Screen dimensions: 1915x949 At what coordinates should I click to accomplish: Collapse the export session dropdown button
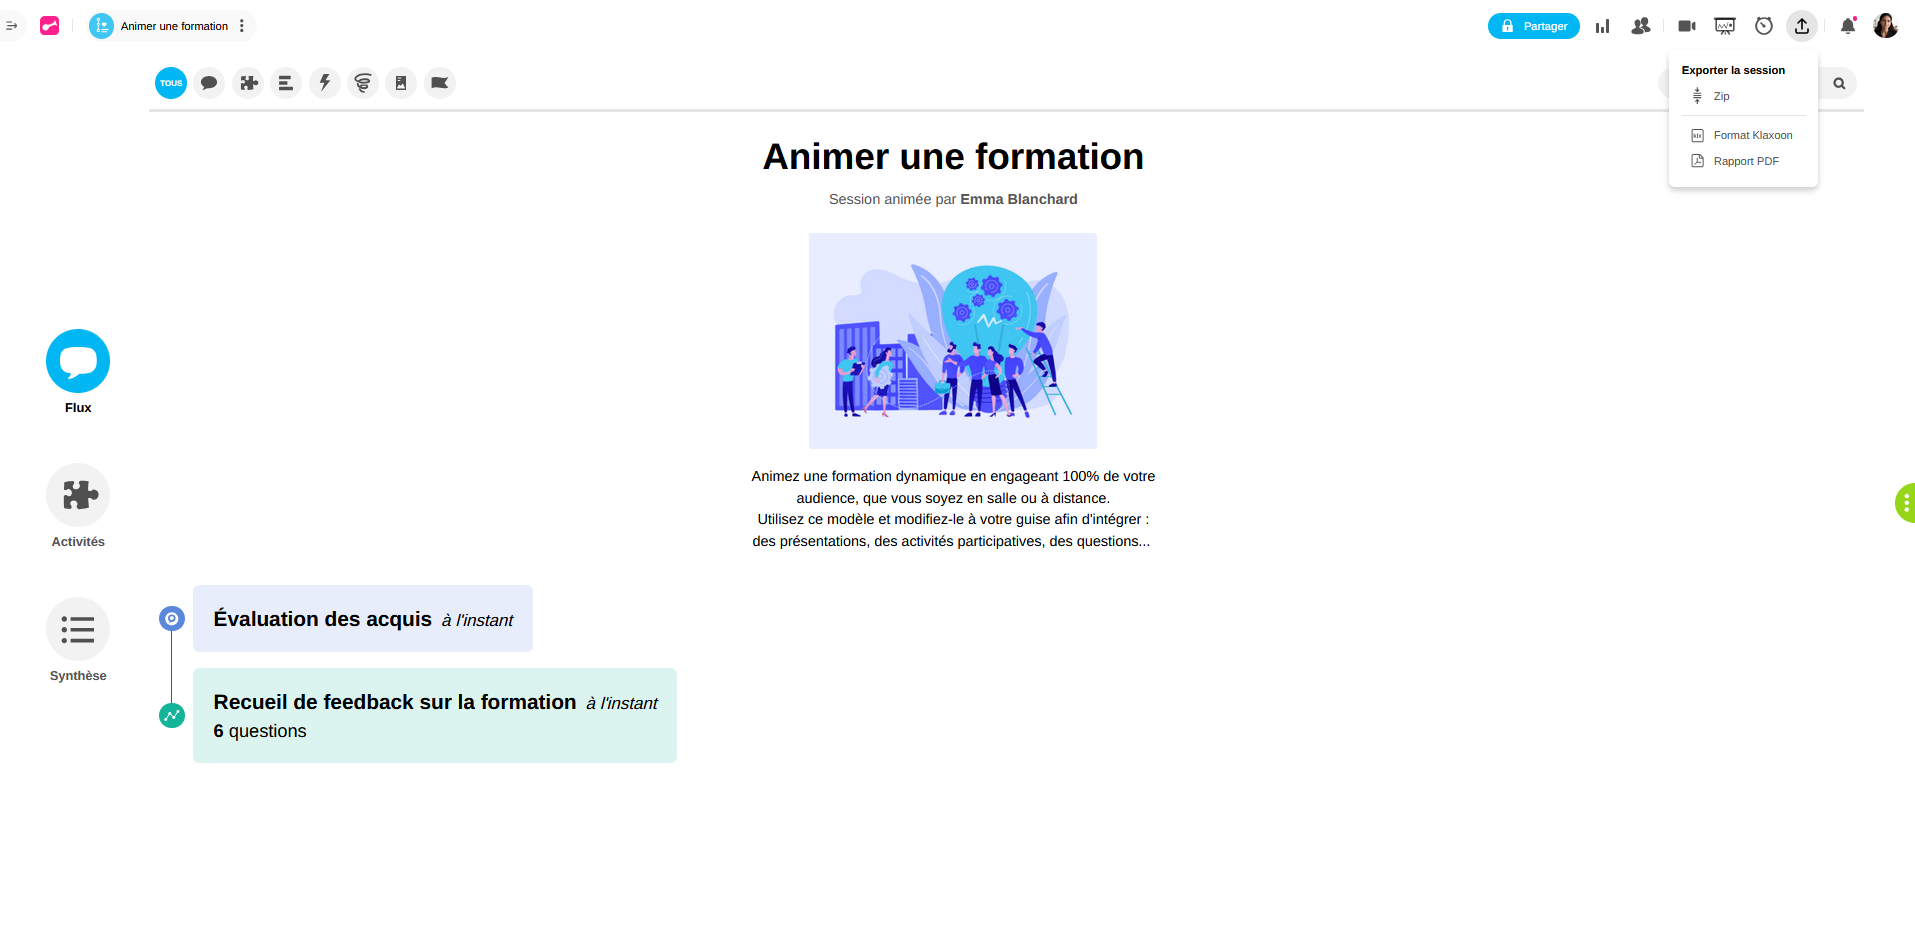1802,26
